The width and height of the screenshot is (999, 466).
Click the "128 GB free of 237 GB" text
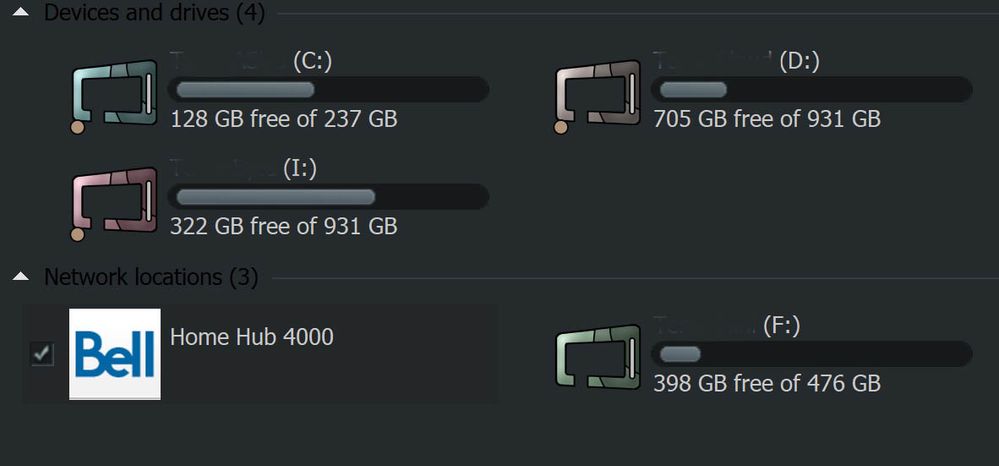(x=284, y=120)
